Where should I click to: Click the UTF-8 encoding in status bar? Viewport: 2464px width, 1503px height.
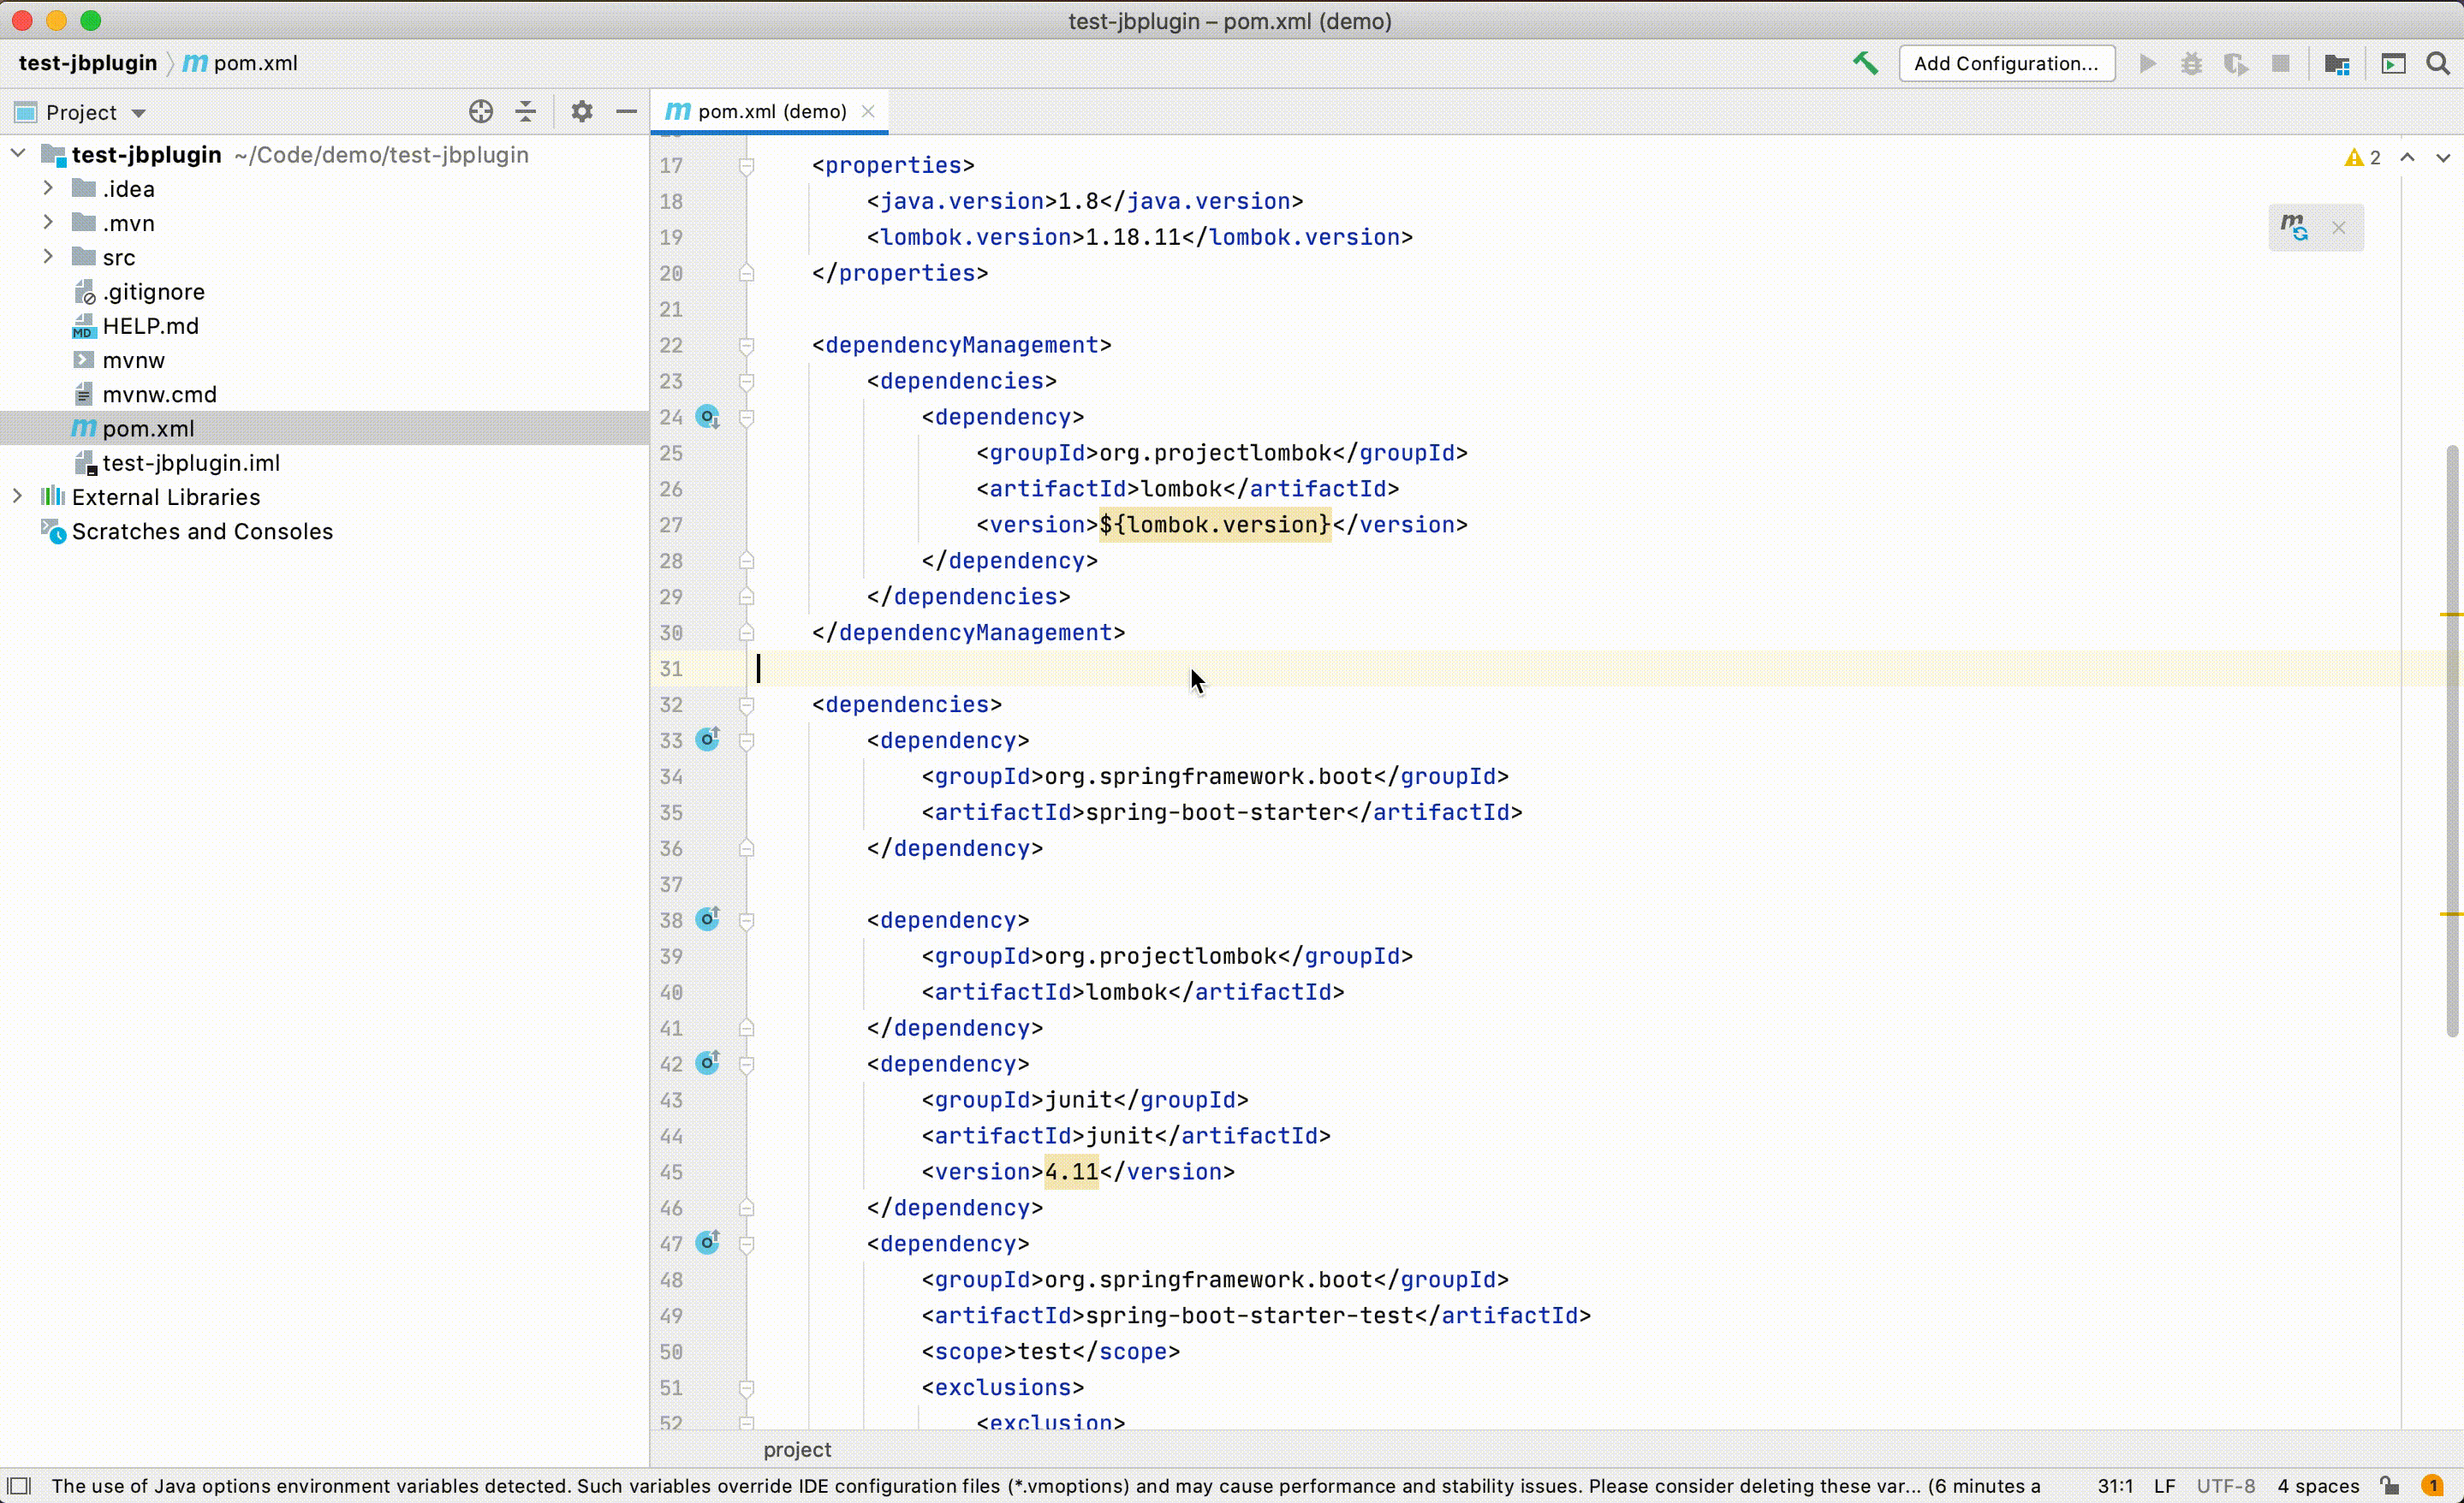[2225, 1485]
